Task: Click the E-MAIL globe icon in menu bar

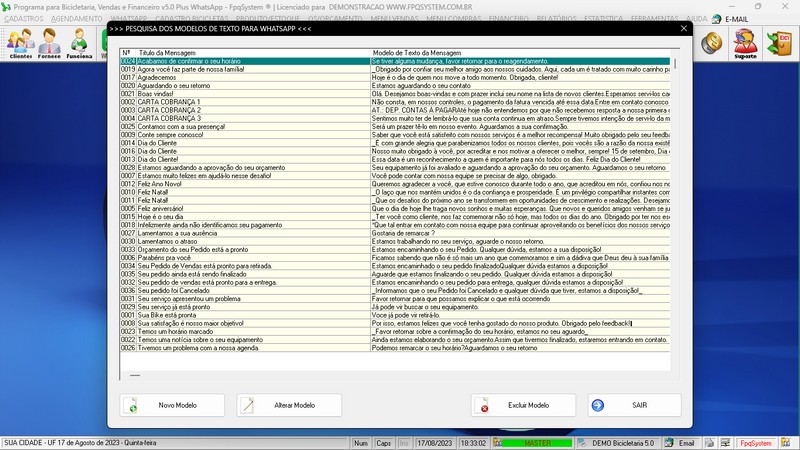Action: pos(716,19)
